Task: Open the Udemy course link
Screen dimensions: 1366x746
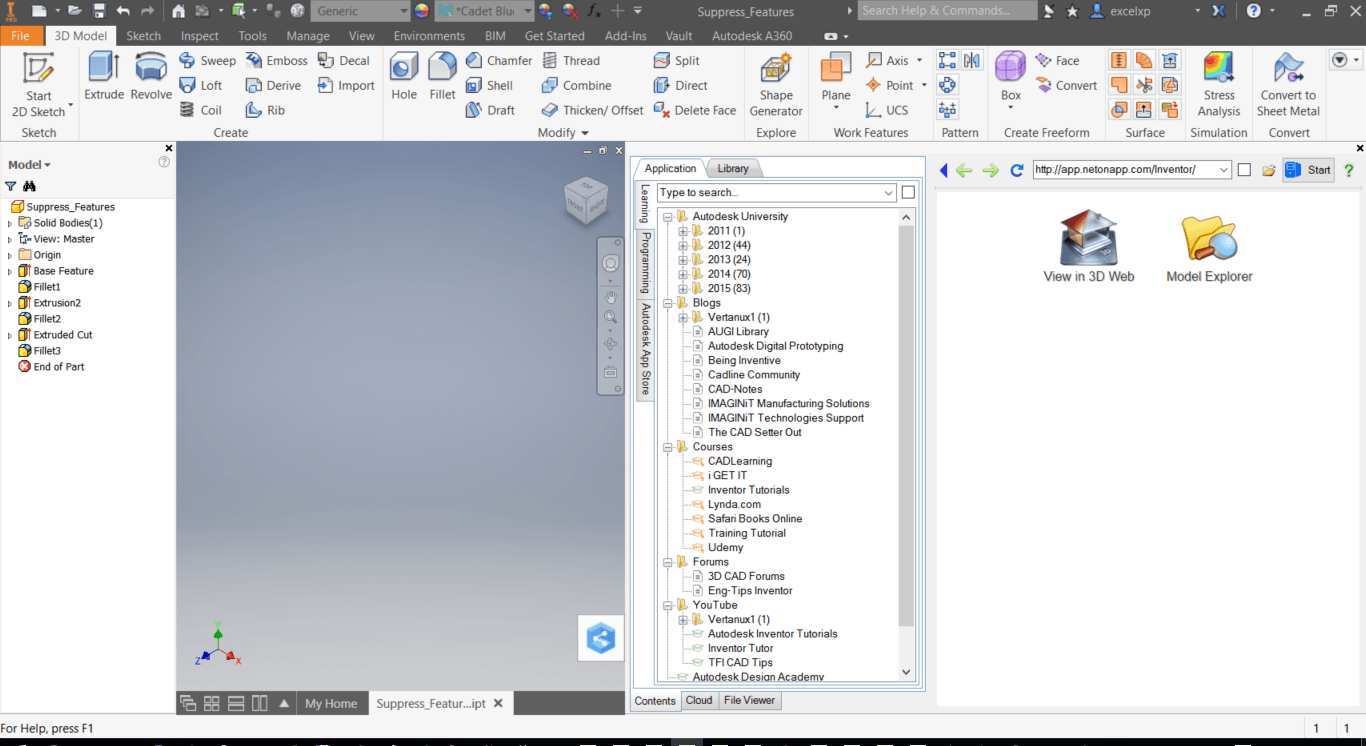Action: pyautogui.click(x=725, y=547)
